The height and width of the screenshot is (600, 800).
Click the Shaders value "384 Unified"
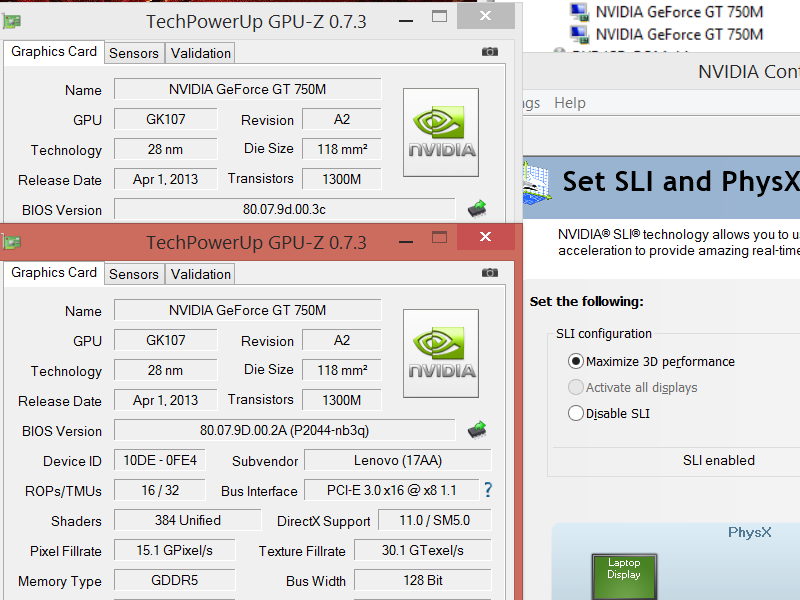188,520
